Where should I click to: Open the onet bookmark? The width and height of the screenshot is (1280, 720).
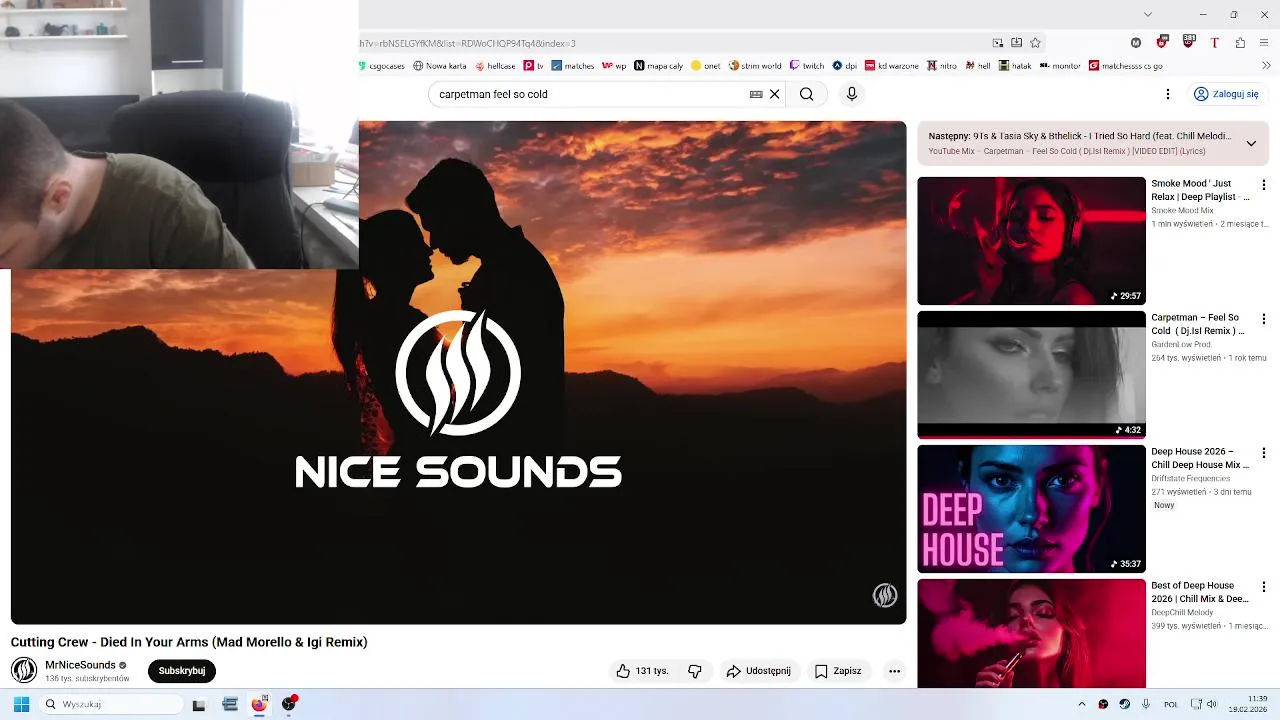[x=706, y=66]
